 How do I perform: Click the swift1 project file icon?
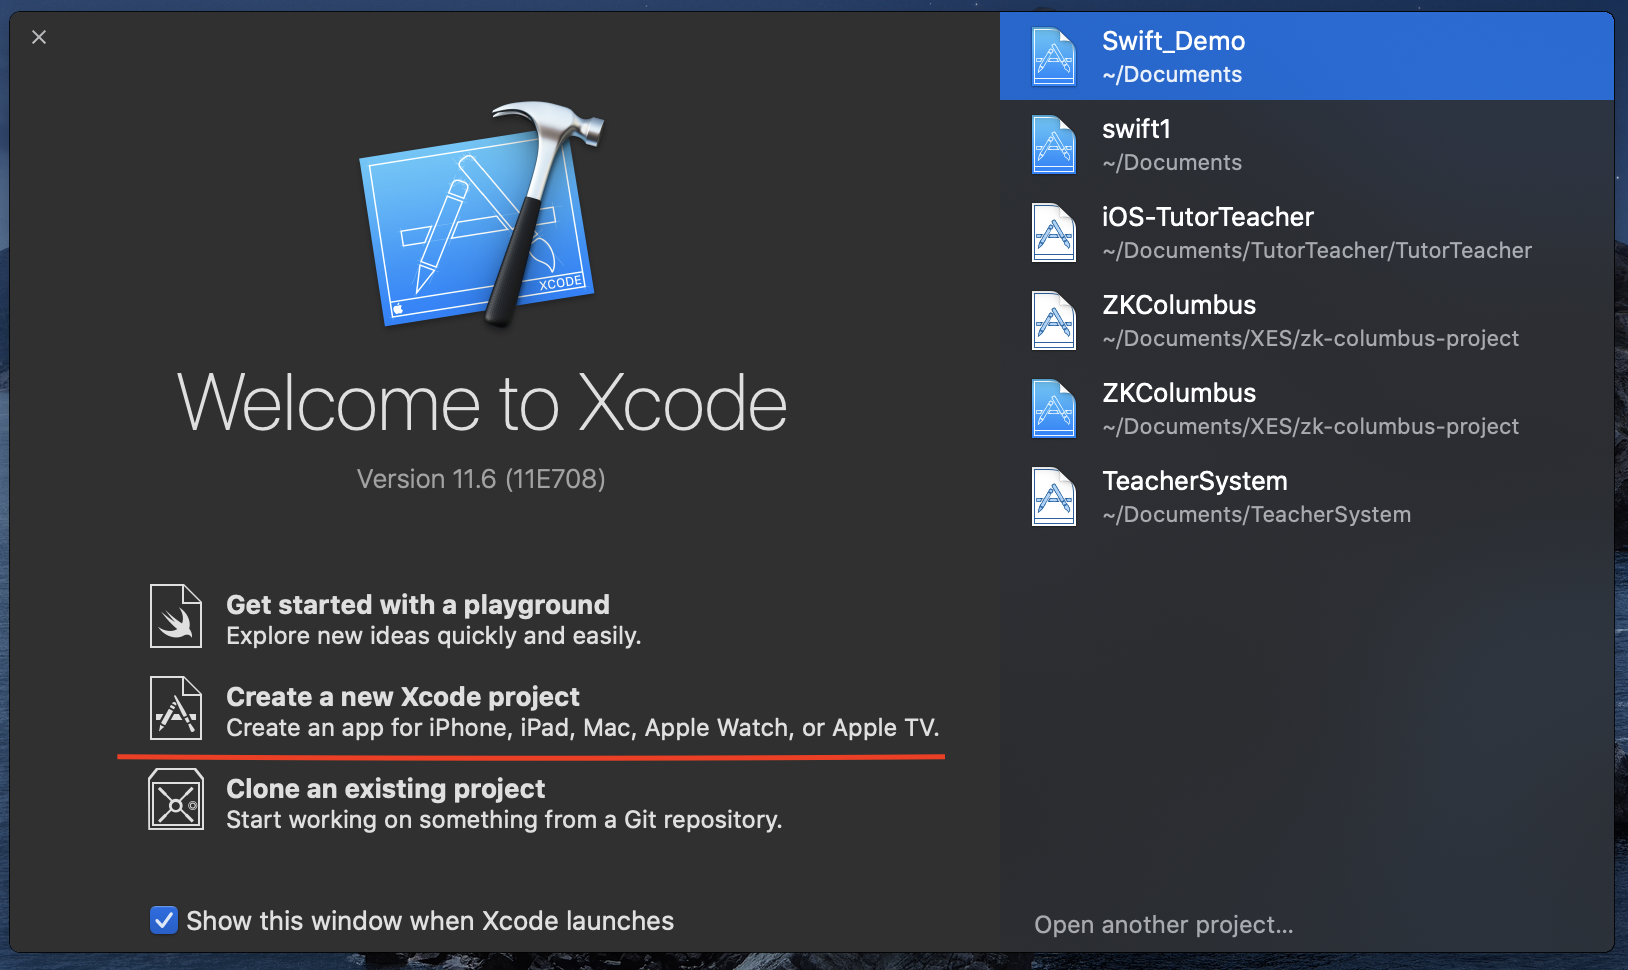tap(1054, 145)
